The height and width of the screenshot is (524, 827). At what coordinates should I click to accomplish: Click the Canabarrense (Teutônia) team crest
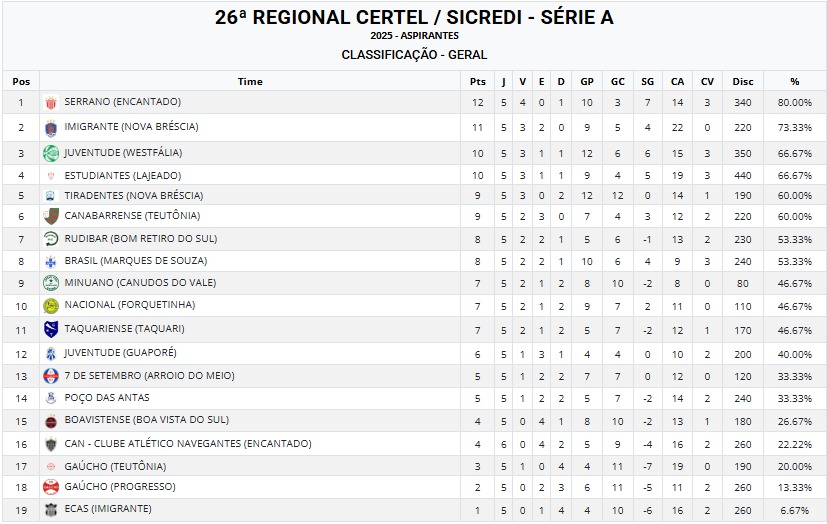pyautogui.click(x=51, y=216)
